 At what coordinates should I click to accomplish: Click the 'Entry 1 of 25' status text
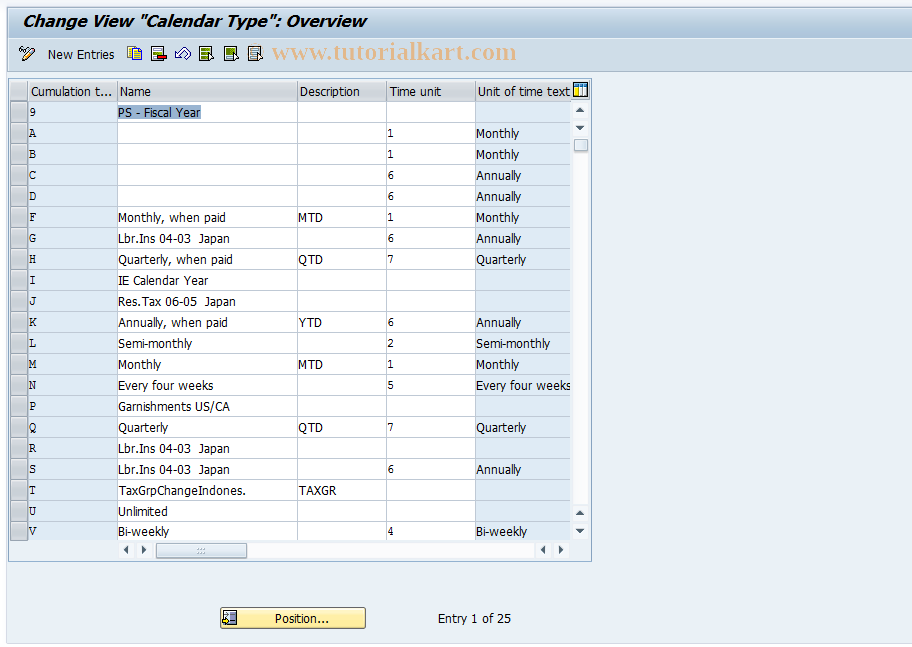coord(474,618)
